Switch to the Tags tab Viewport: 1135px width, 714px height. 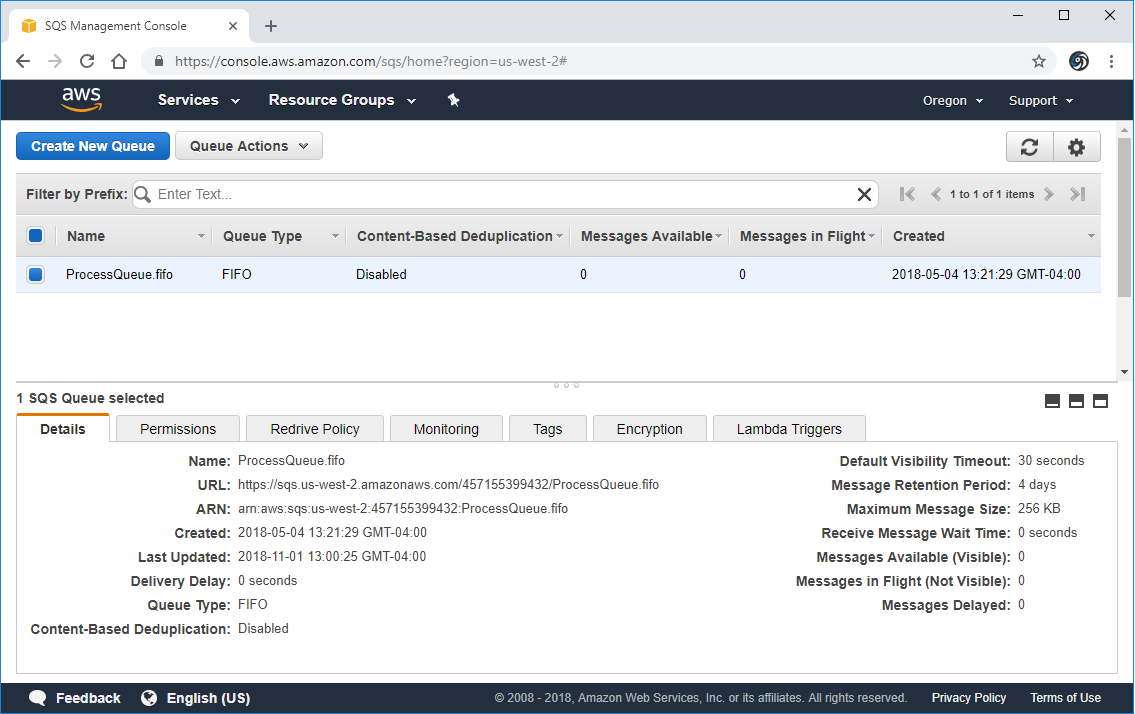click(548, 429)
